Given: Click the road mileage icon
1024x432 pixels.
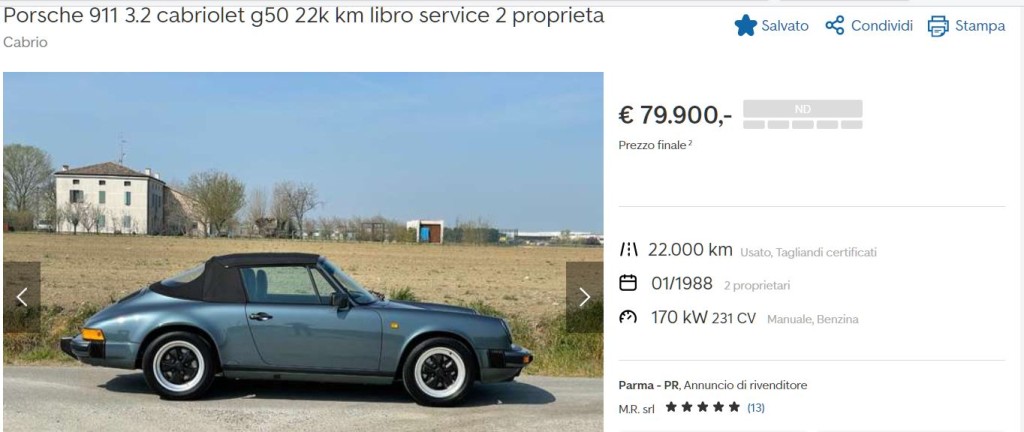Looking at the screenshot, I should coord(628,250).
